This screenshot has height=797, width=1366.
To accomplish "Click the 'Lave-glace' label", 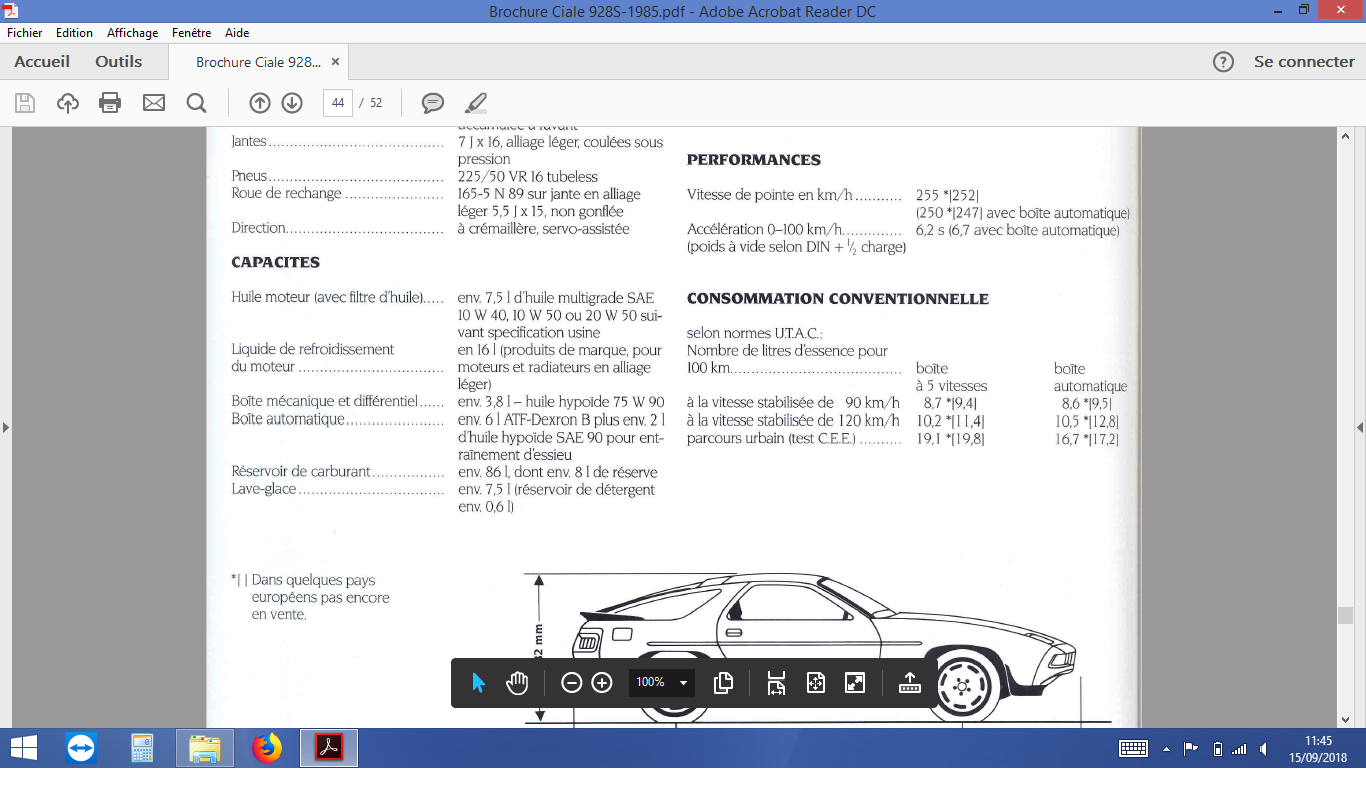I will click(x=265, y=490).
